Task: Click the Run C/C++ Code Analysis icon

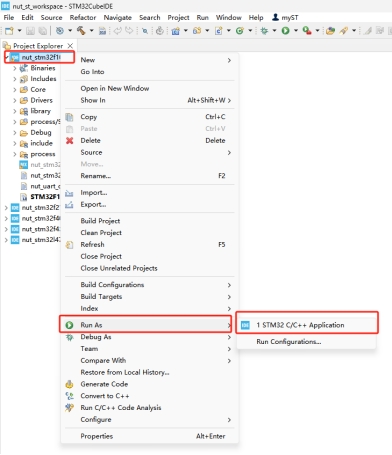Action: 69,408
